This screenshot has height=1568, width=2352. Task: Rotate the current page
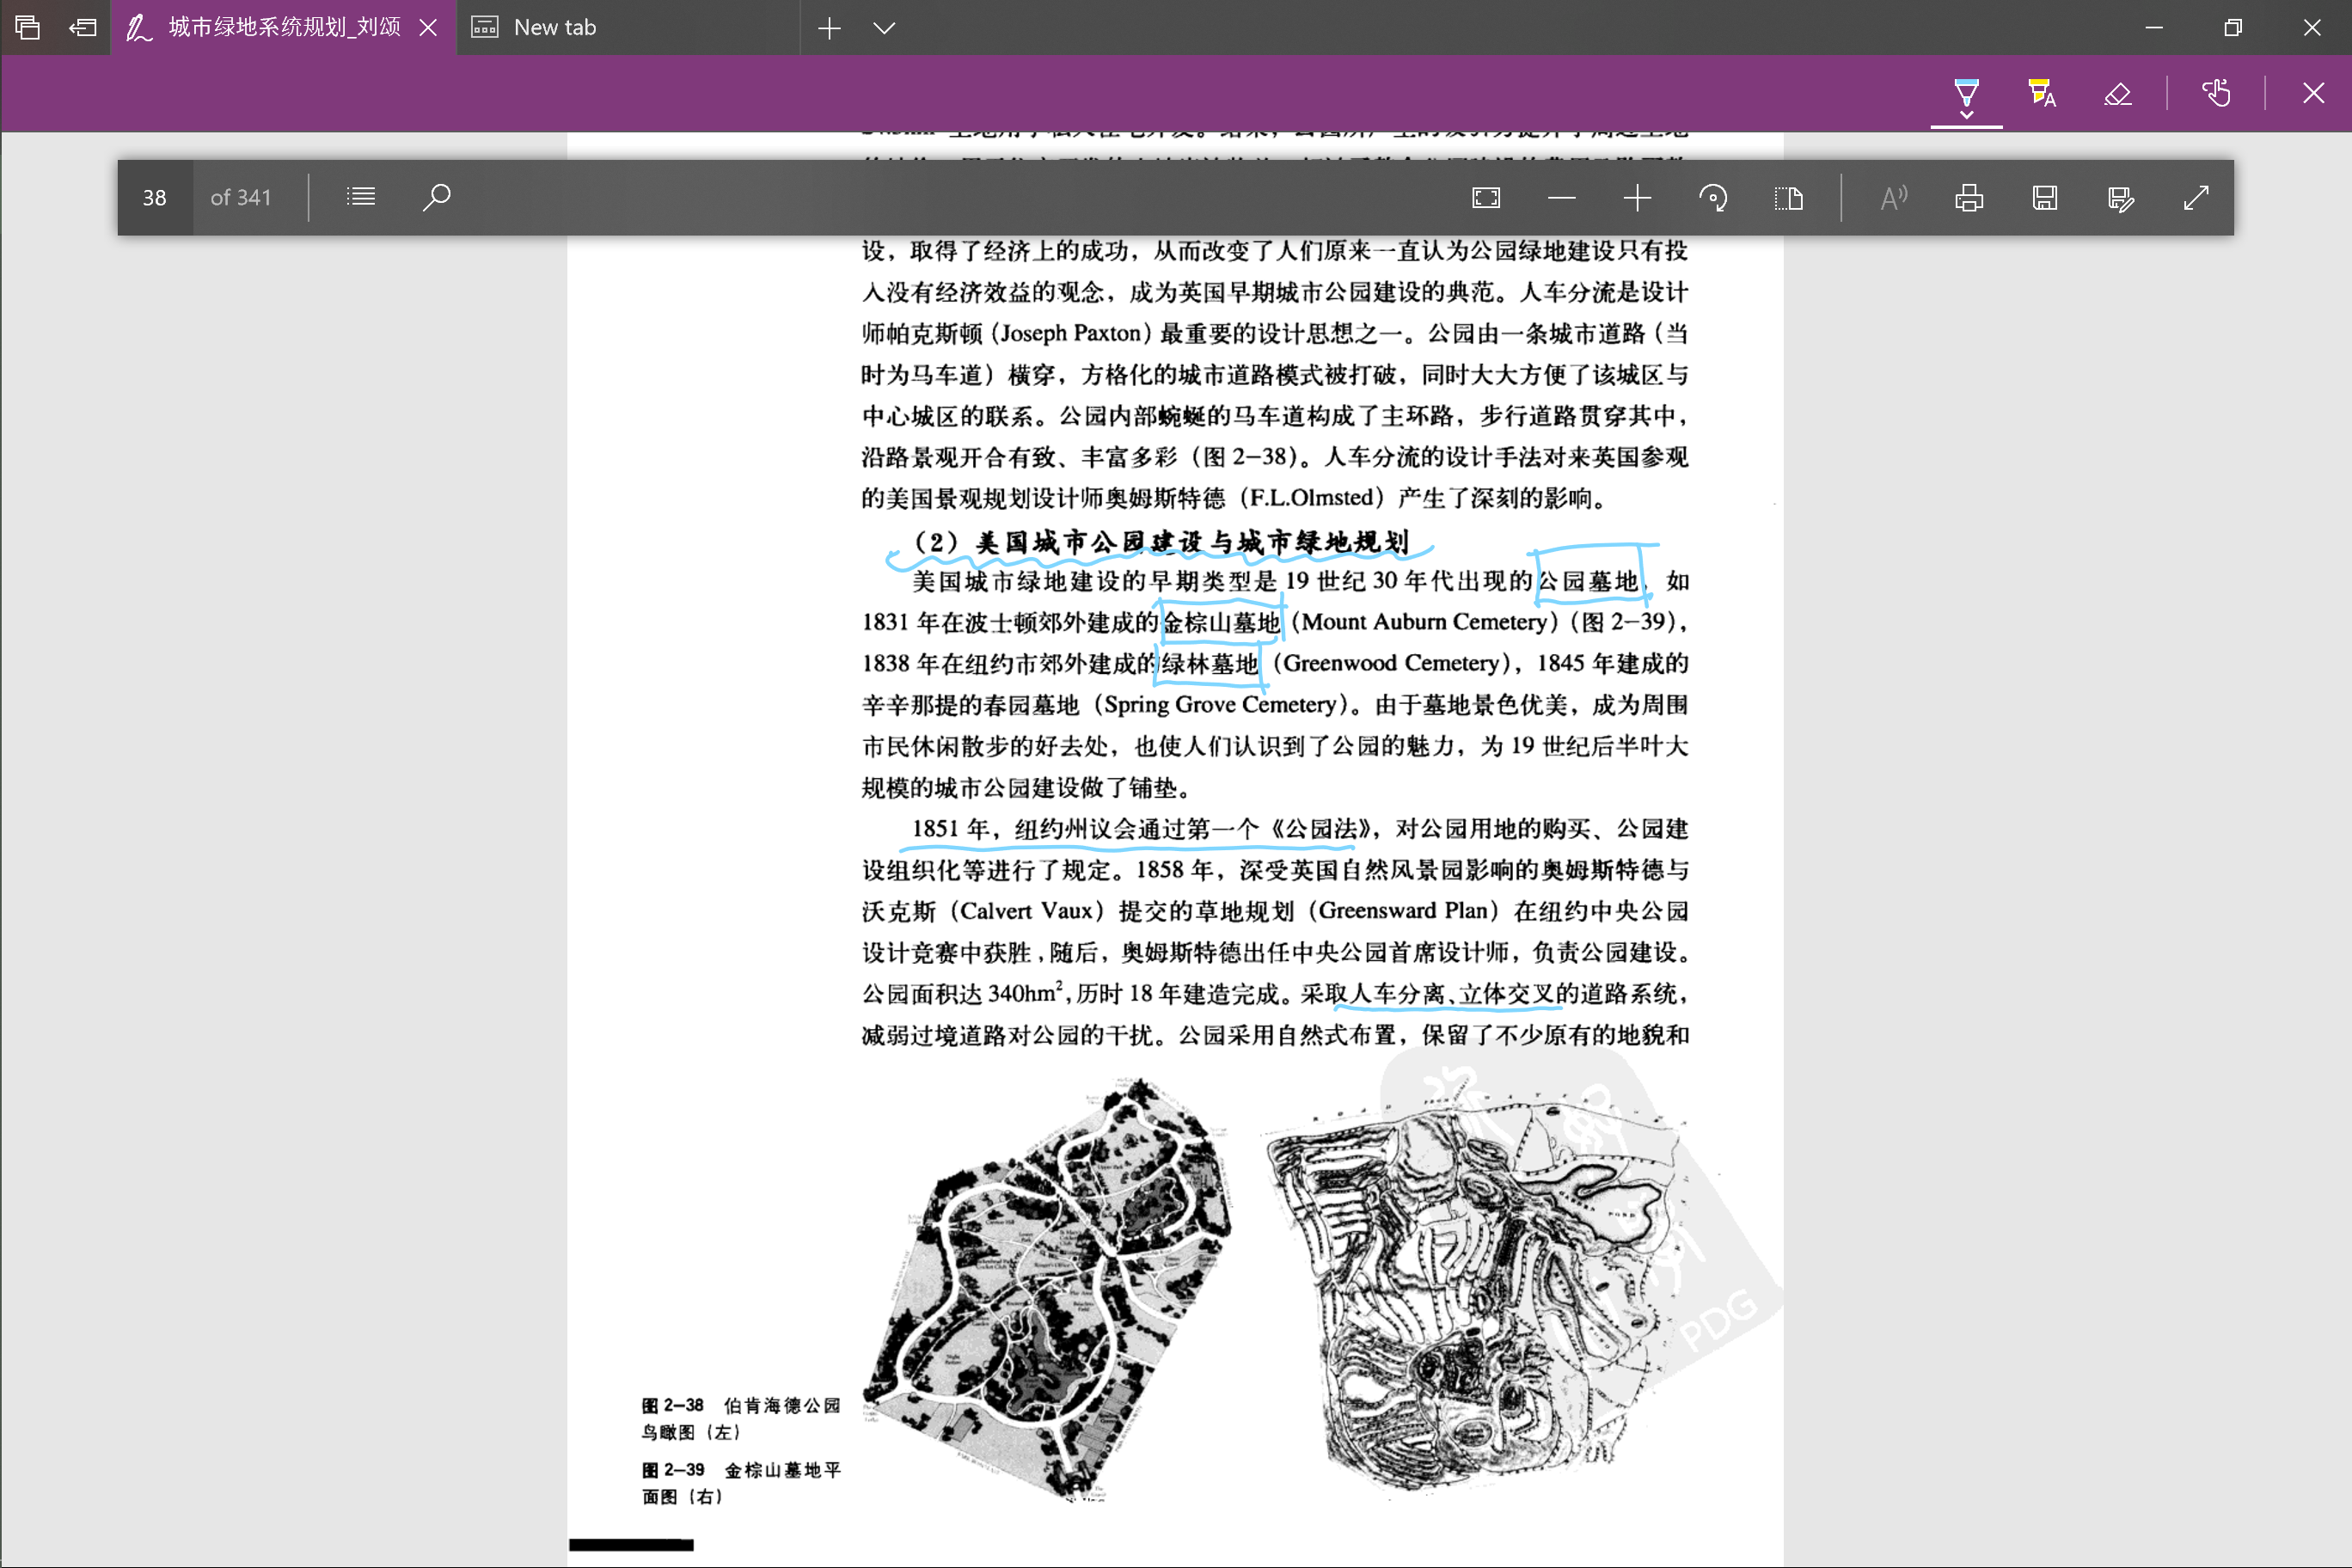(x=1713, y=197)
